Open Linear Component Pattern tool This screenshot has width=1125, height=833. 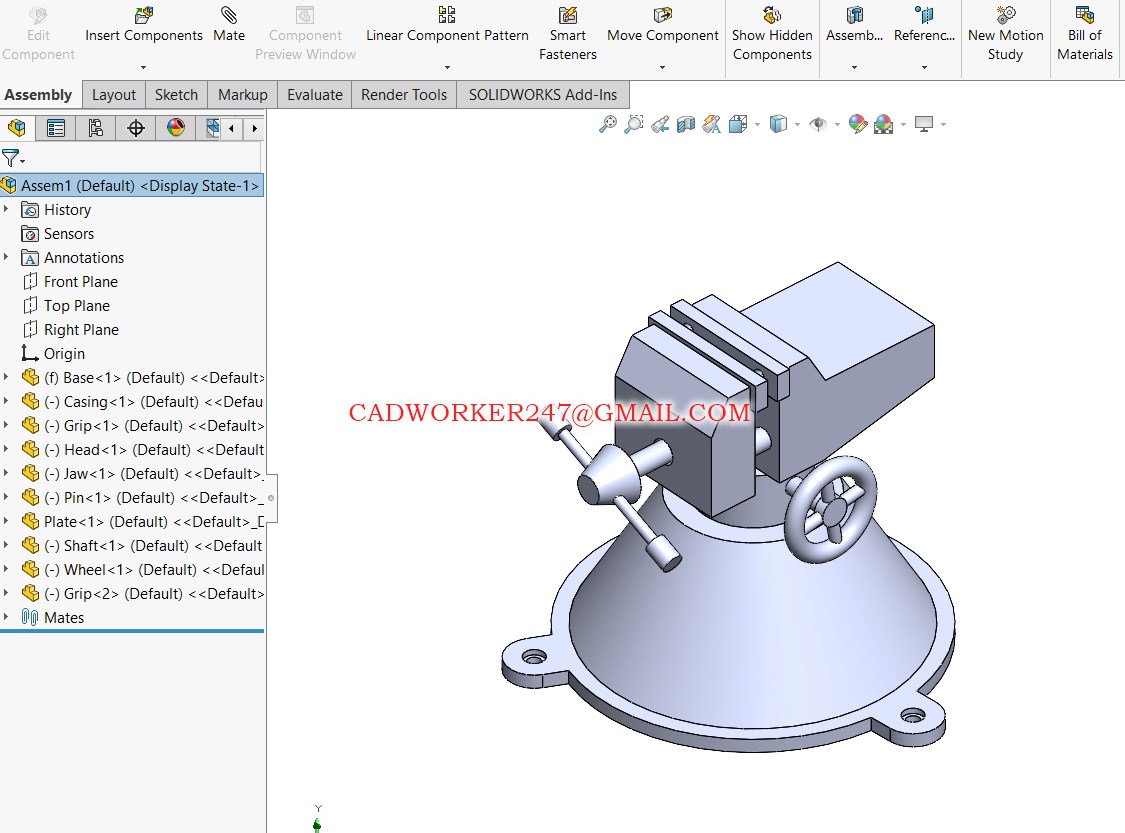pyautogui.click(x=446, y=15)
